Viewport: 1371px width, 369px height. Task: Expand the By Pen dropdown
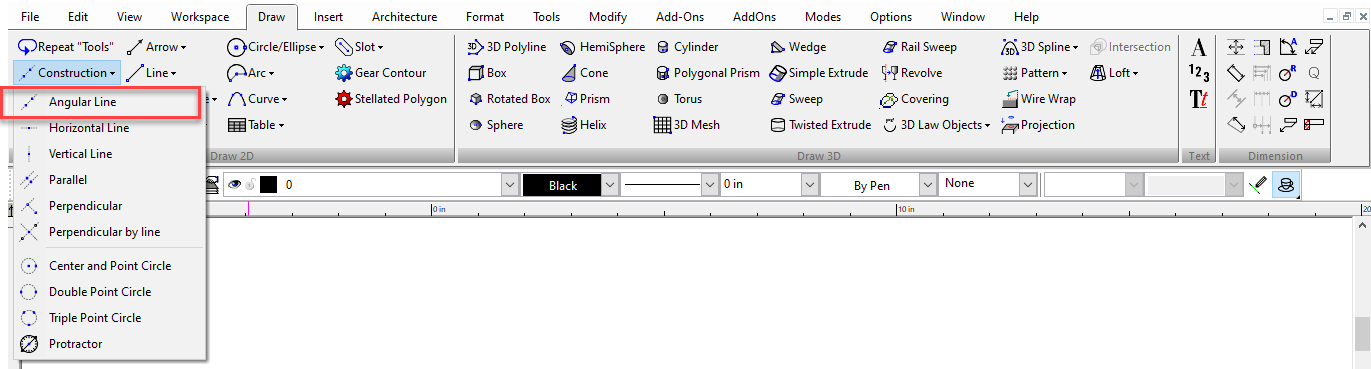coord(878,185)
